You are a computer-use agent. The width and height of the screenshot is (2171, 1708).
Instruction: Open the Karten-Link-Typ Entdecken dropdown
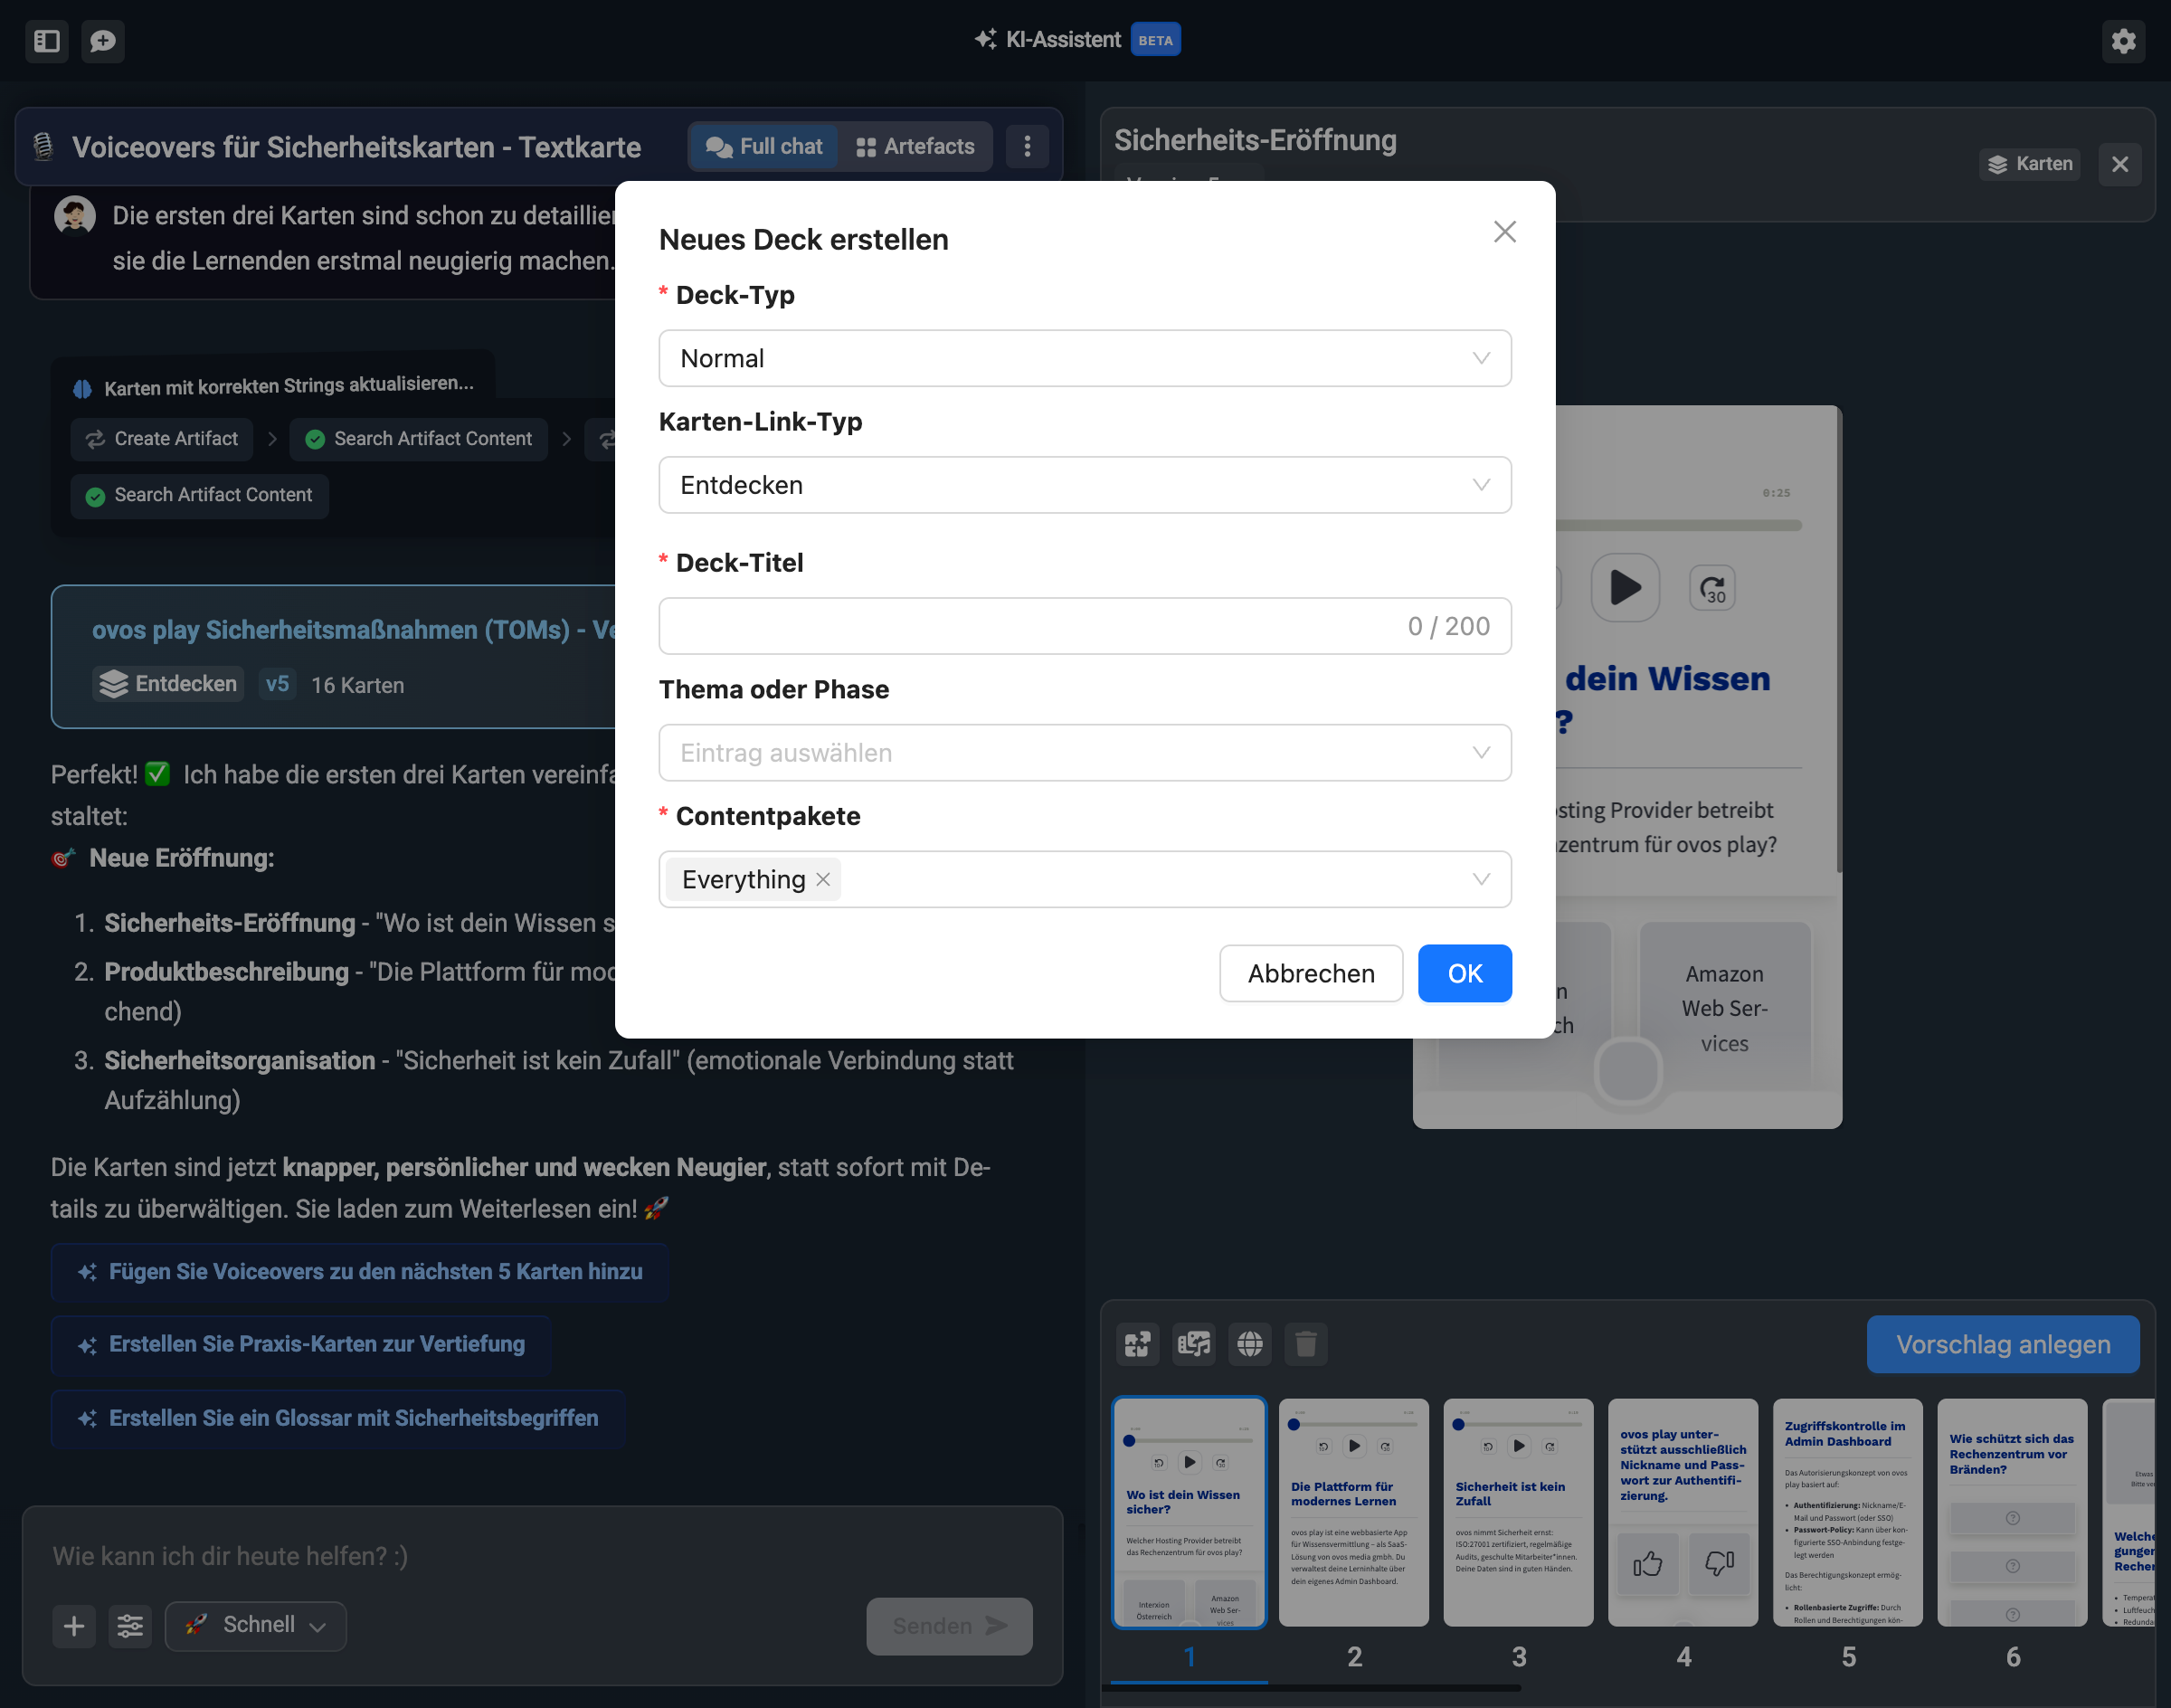(1084, 485)
